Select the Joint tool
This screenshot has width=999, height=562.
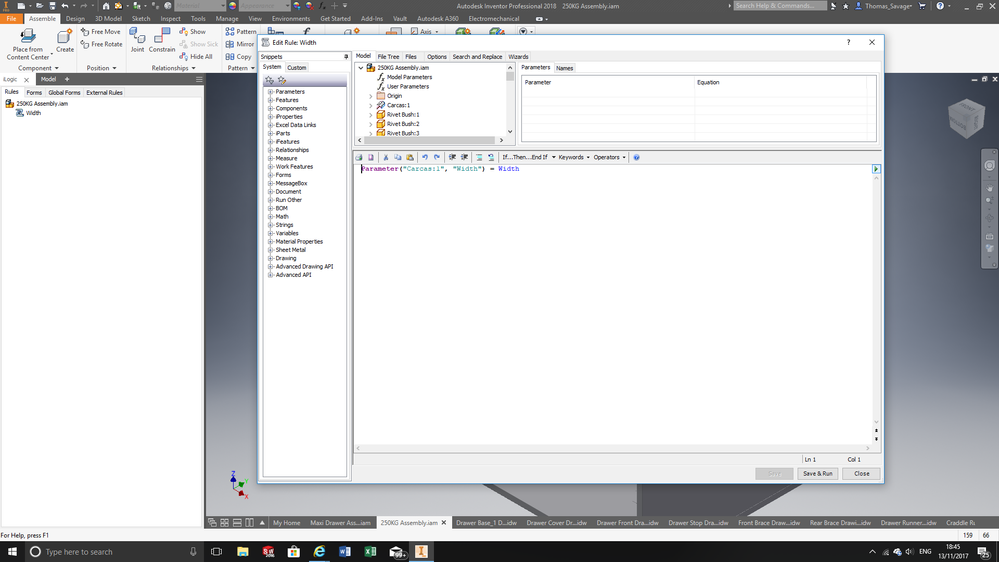coord(137,40)
